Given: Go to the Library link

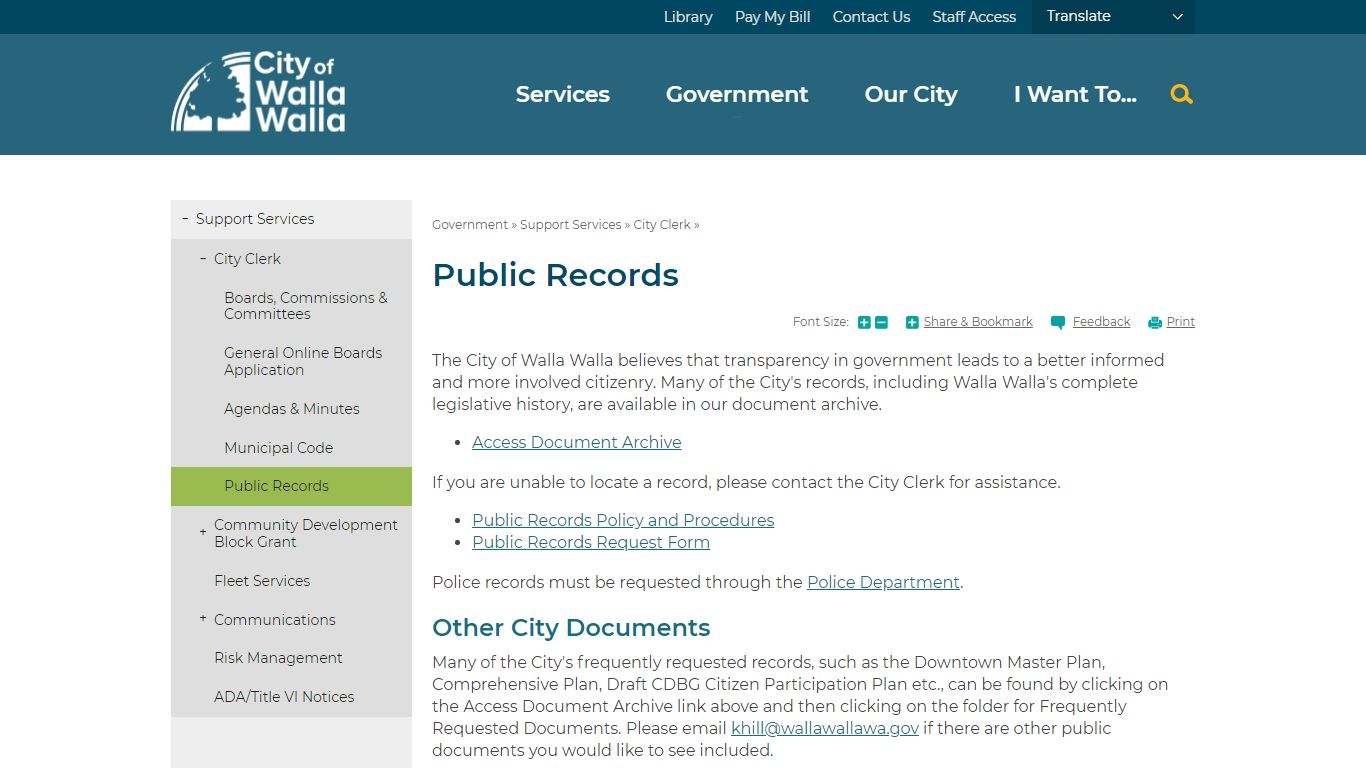Looking at the screenshot, I should point(688,17).
